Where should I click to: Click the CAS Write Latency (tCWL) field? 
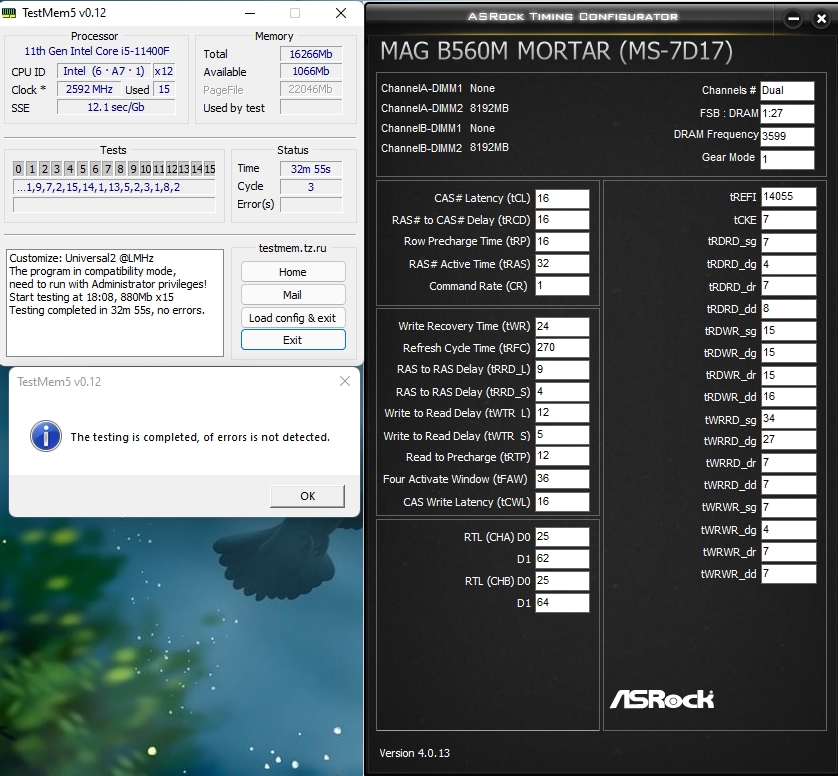tap(562, 502)
